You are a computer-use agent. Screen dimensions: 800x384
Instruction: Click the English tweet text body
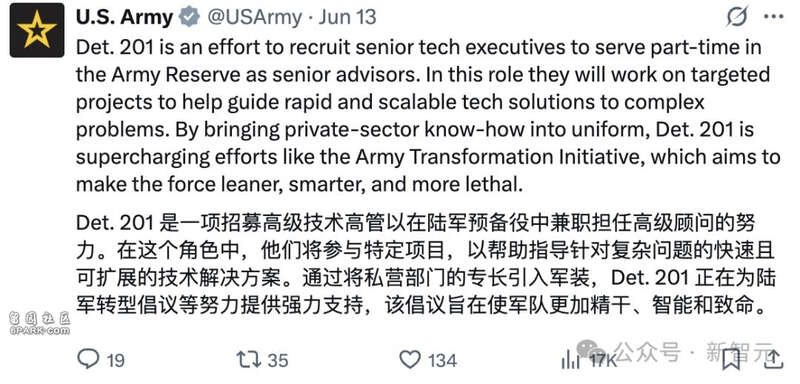pyautogui.click(x=428, y=116)
